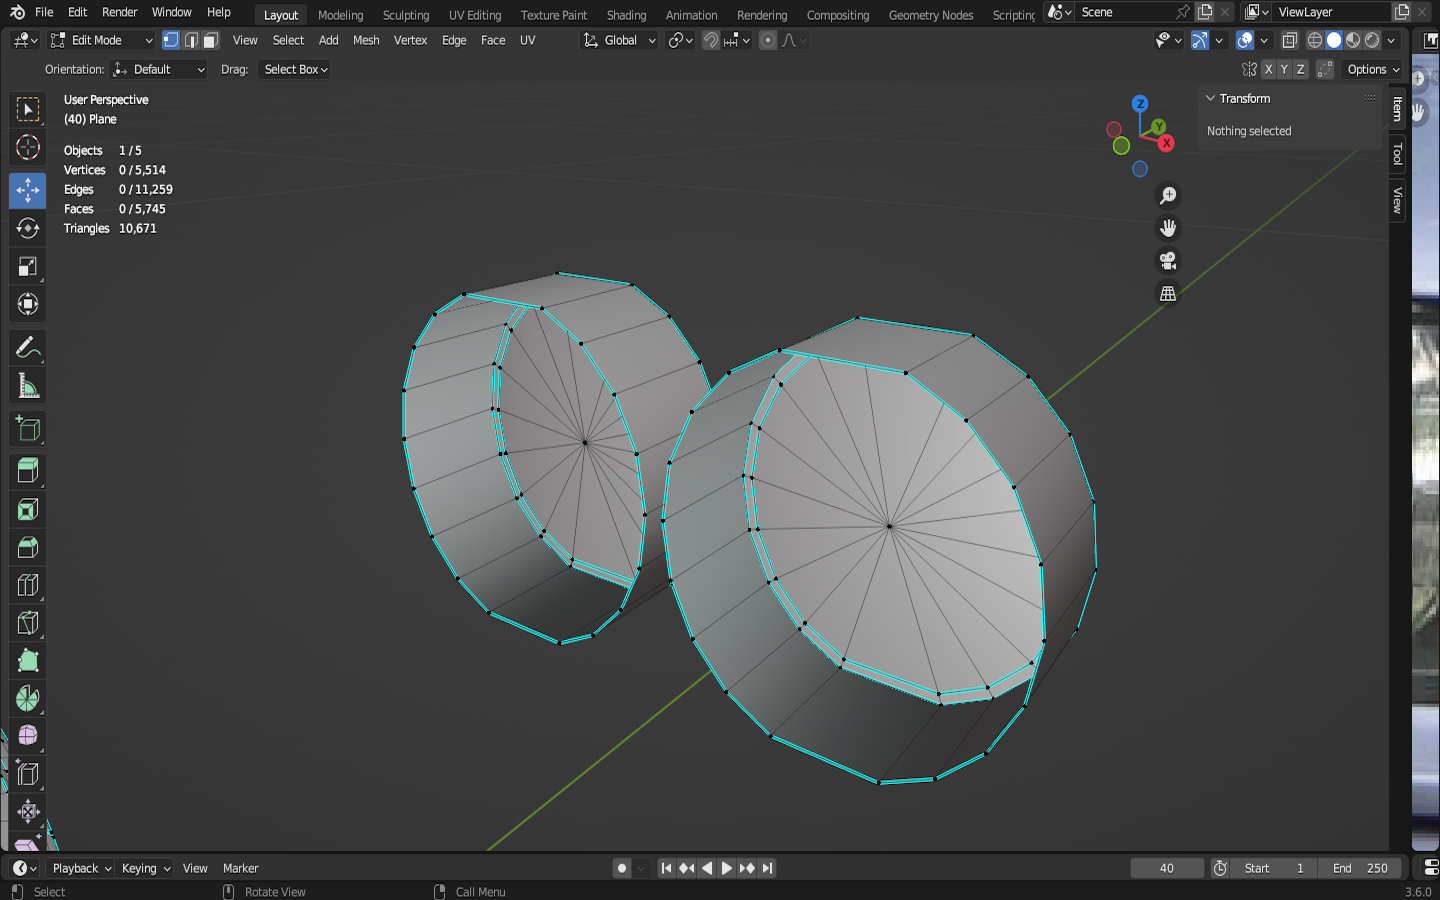Screen dimensions: 1440x900
Task: Select the Rotate tool
Action: pyautogui.click(x=27, y=228)
